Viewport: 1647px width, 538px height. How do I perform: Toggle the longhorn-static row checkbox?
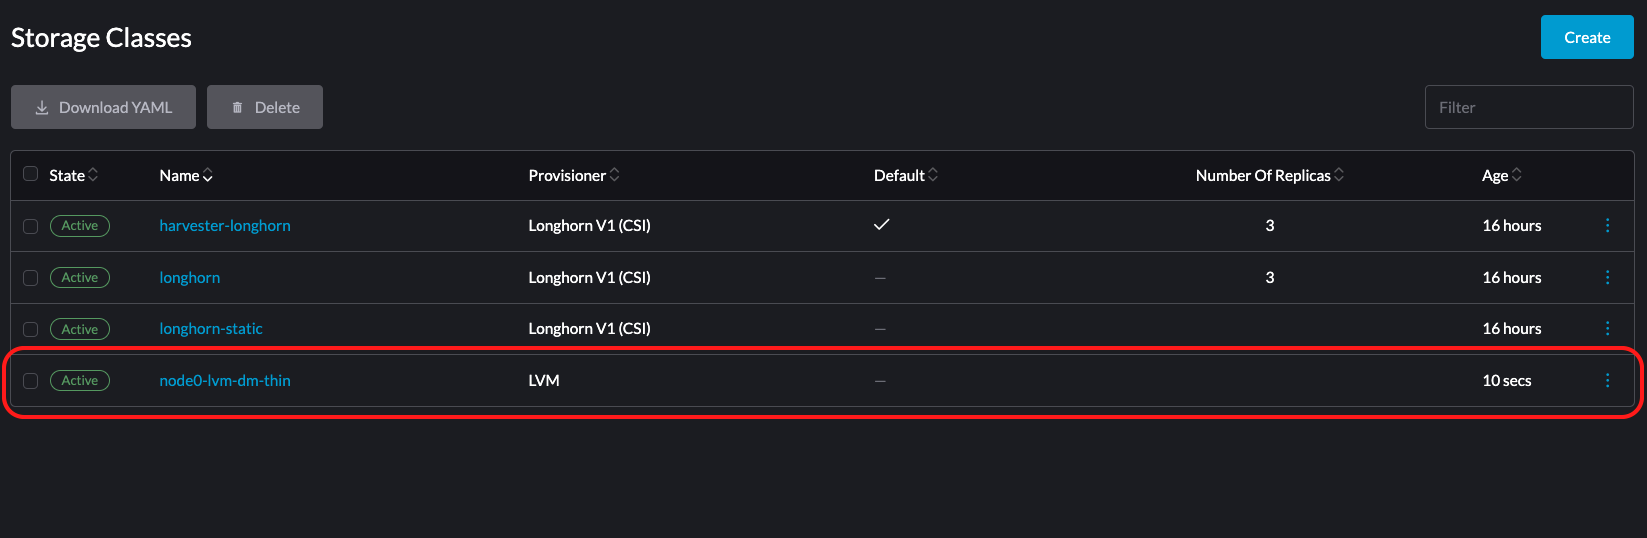pyautogui.click(x=31, y=329)
